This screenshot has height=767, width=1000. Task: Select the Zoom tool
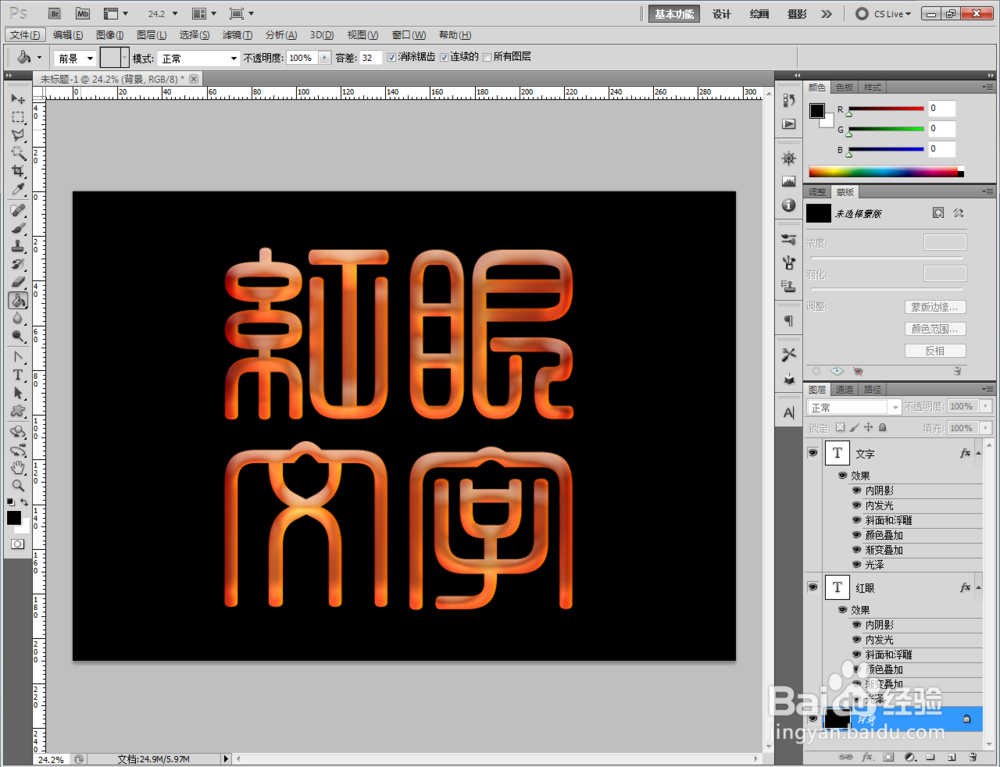[x=18, y=486]
